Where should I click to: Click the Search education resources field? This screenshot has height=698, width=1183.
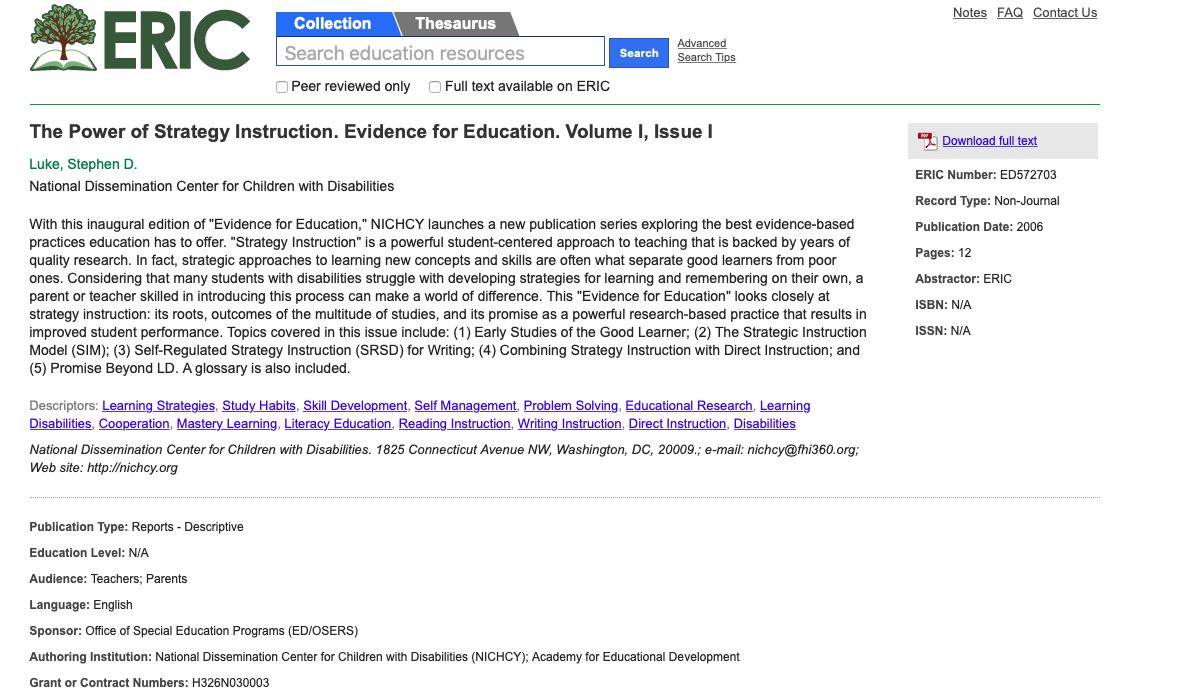(441, 53)
